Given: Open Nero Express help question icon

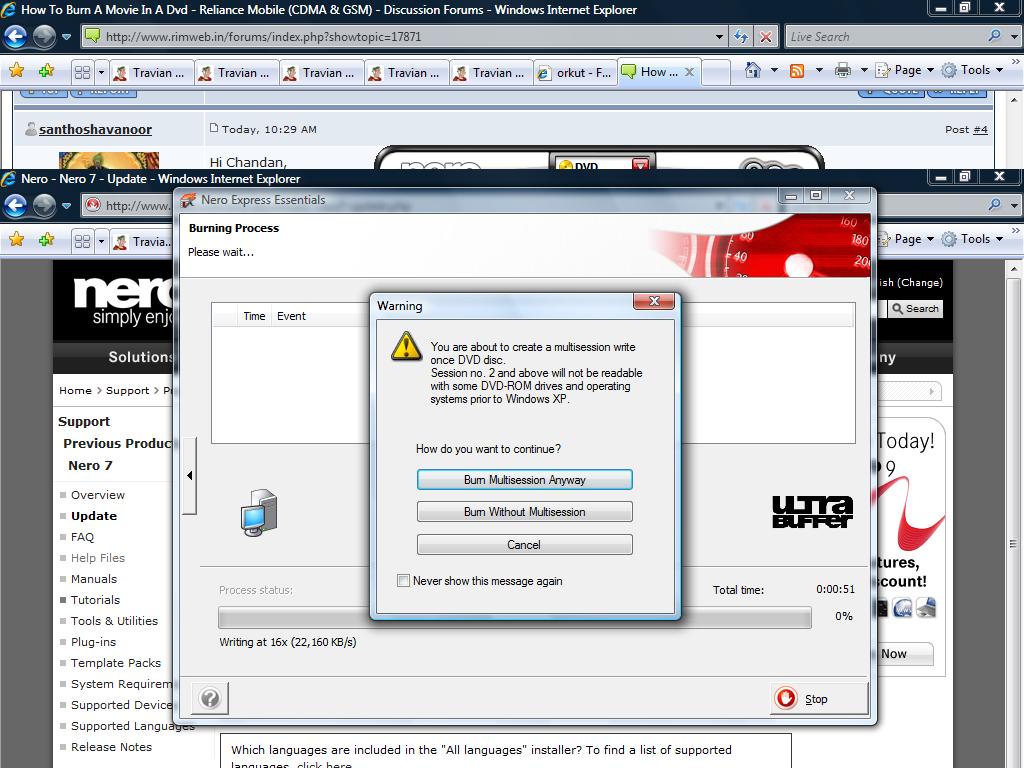Looking at the screenshot, I should pyautogui.click(x=210, y=699).
